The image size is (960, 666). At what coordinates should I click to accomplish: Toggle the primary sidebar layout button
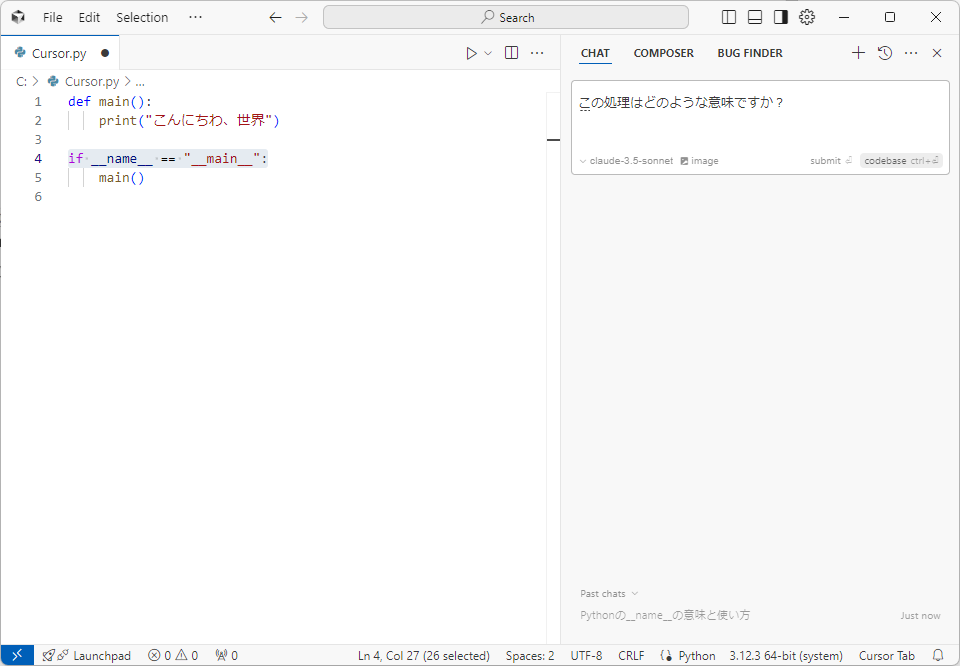pyautogui.click(x=729, y=17)
